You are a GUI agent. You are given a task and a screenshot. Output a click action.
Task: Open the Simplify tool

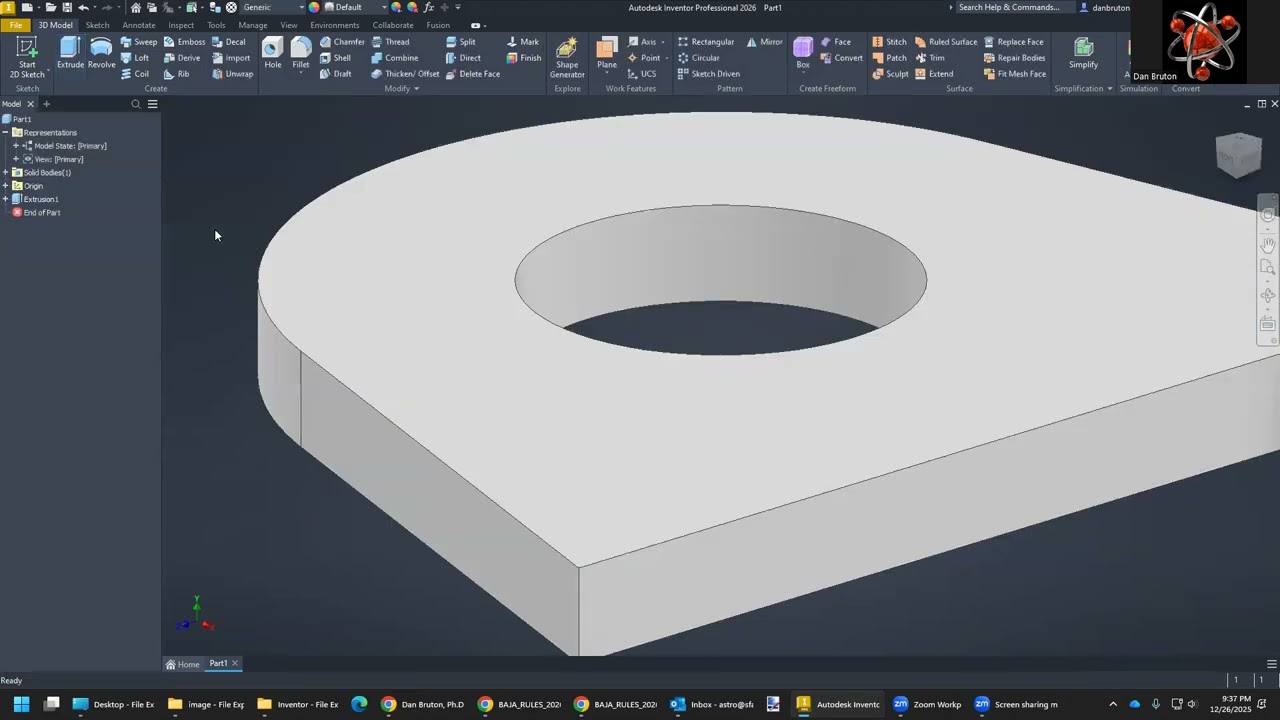(1083, 54)
